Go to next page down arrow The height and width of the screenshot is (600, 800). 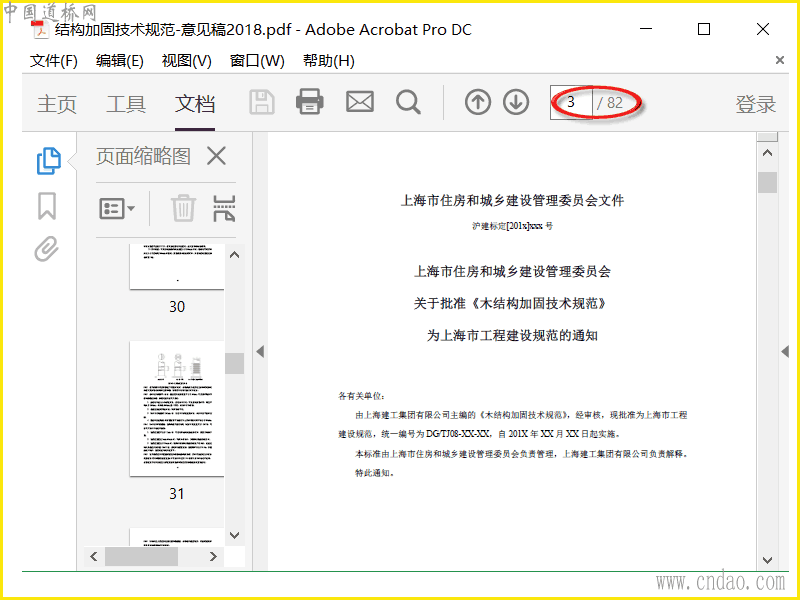[x=516, y=103]
